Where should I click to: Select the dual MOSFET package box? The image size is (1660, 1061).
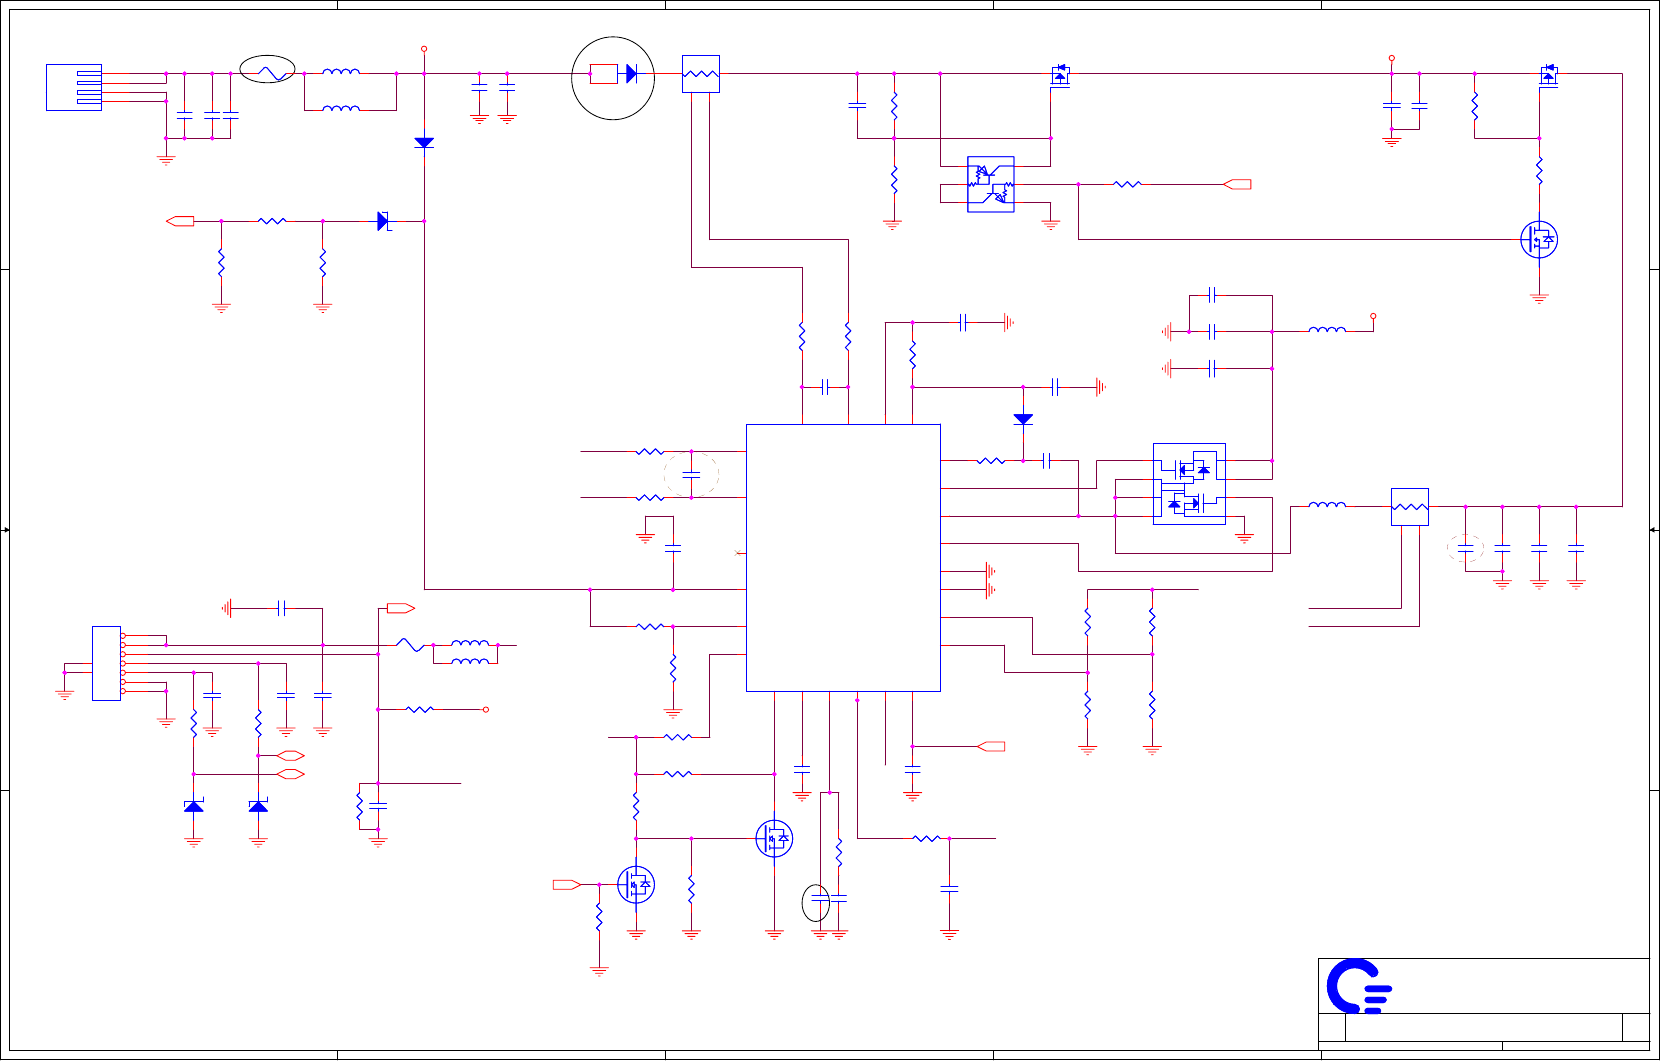1189,484
